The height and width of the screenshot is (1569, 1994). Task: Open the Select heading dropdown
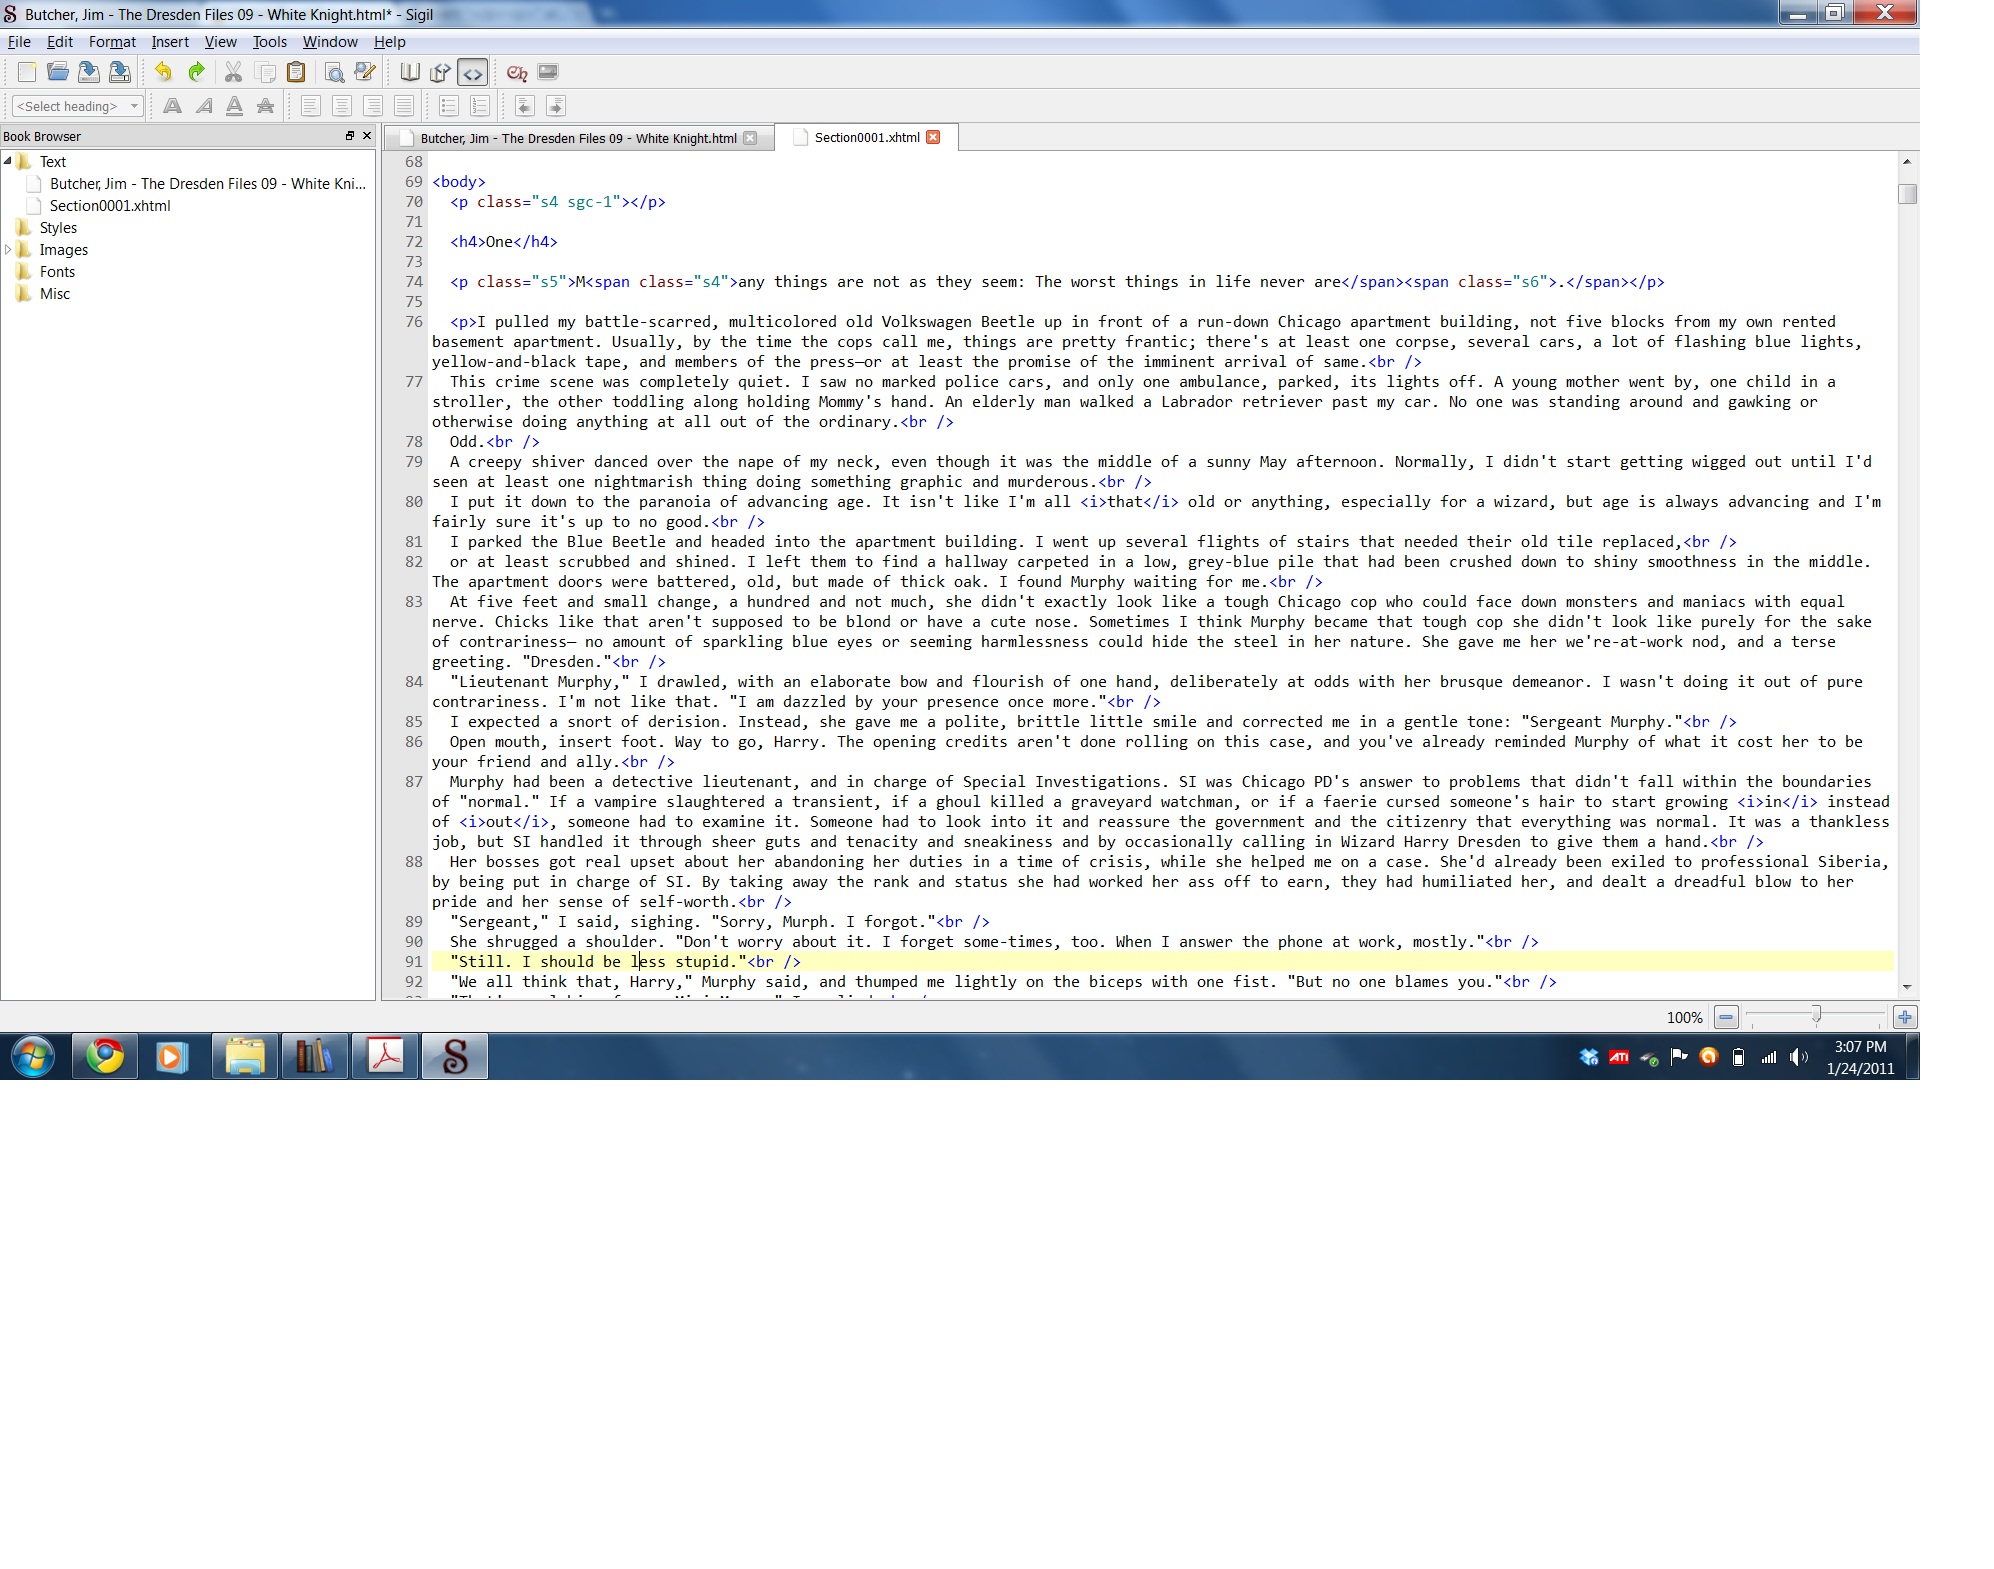77,106
